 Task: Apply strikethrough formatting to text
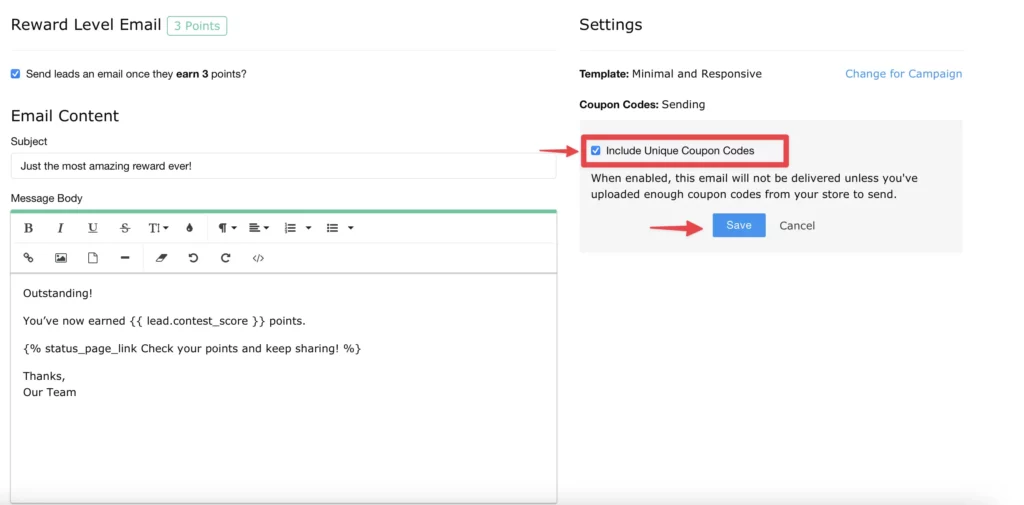125,228
